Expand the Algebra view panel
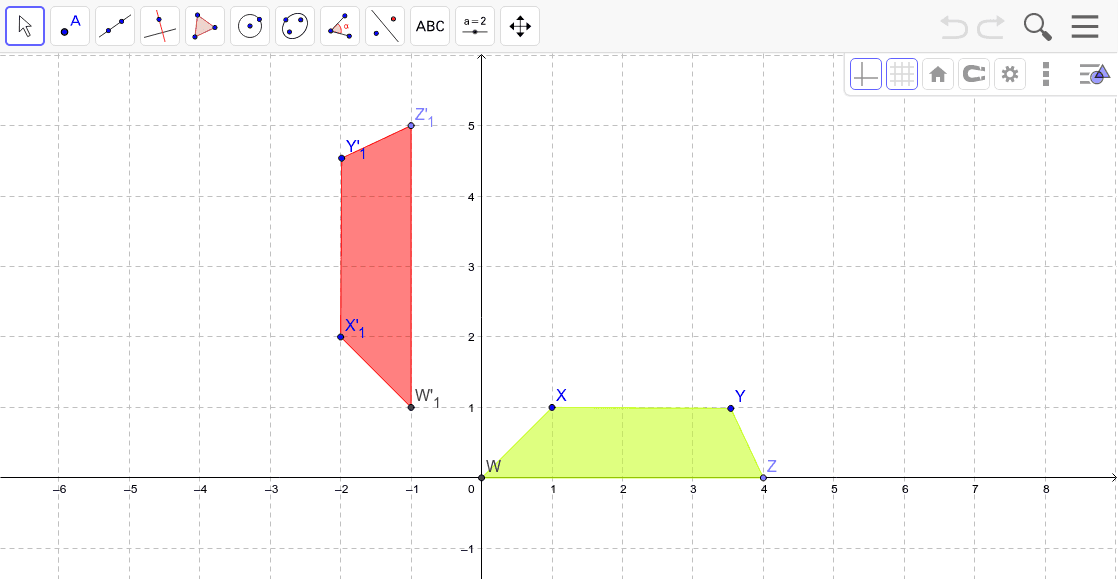This screenshot has height=581, width=1119. coord(1093,73)
